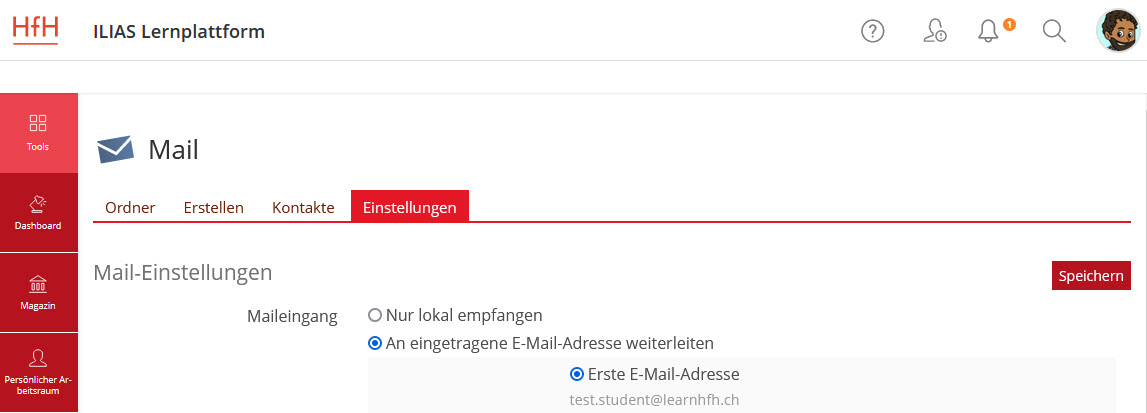Viewport: 1147px width, 413px height.
Task: Select "Nur lokal empfangen" option
Action: (375, 315)
